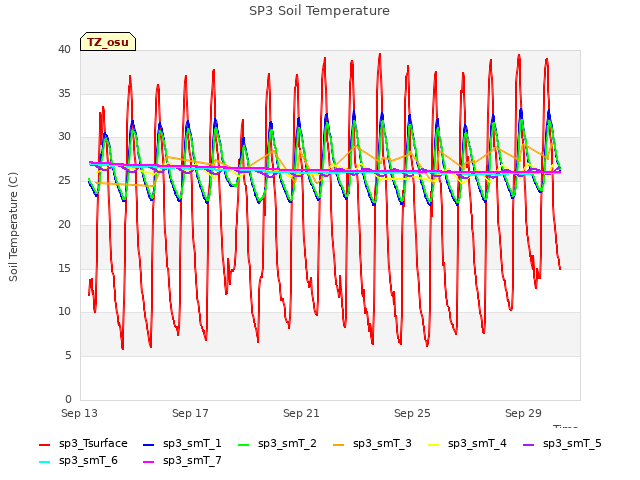Image resolution: width=640 pixels, height=480 pixels.
Task: Click the yellow sp3_smT_4 color swatch
Action: (x=433, y=444)
